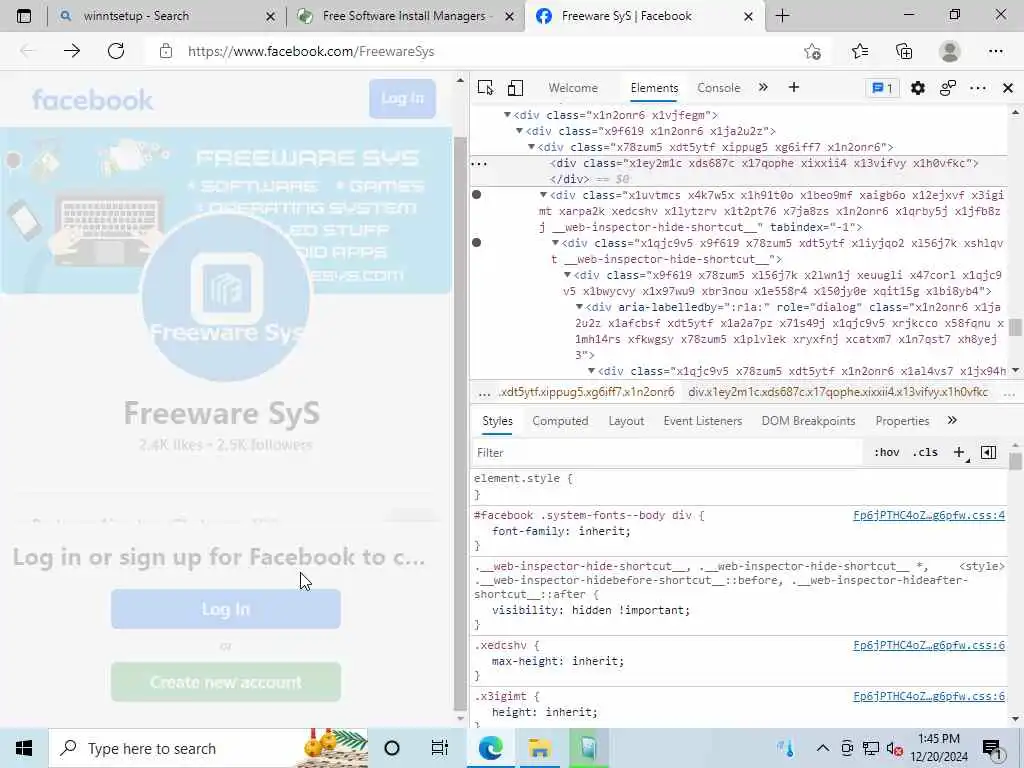The width and height of the screenshot is (1024, 768).
Task: Click the large Log In dialog button
Action: [x=225, y=609]
